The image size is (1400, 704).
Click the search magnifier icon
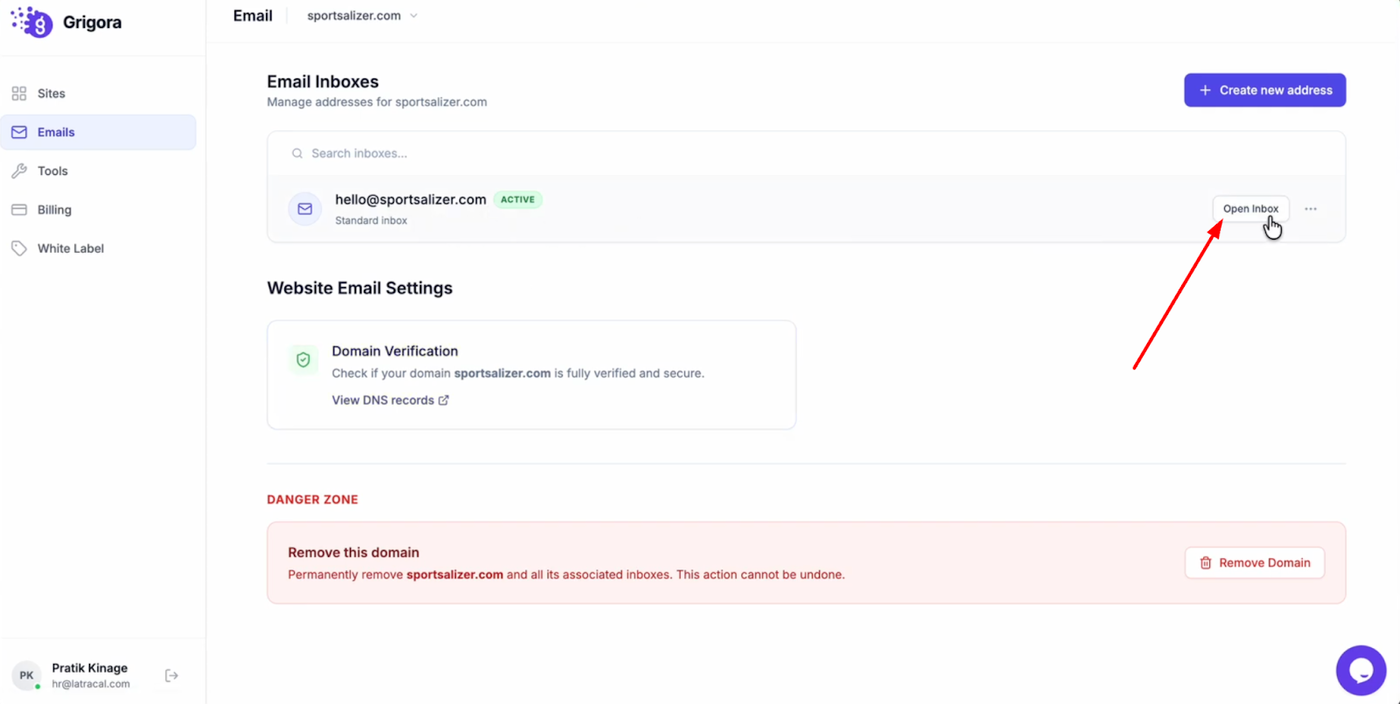[x=297, y=154]
